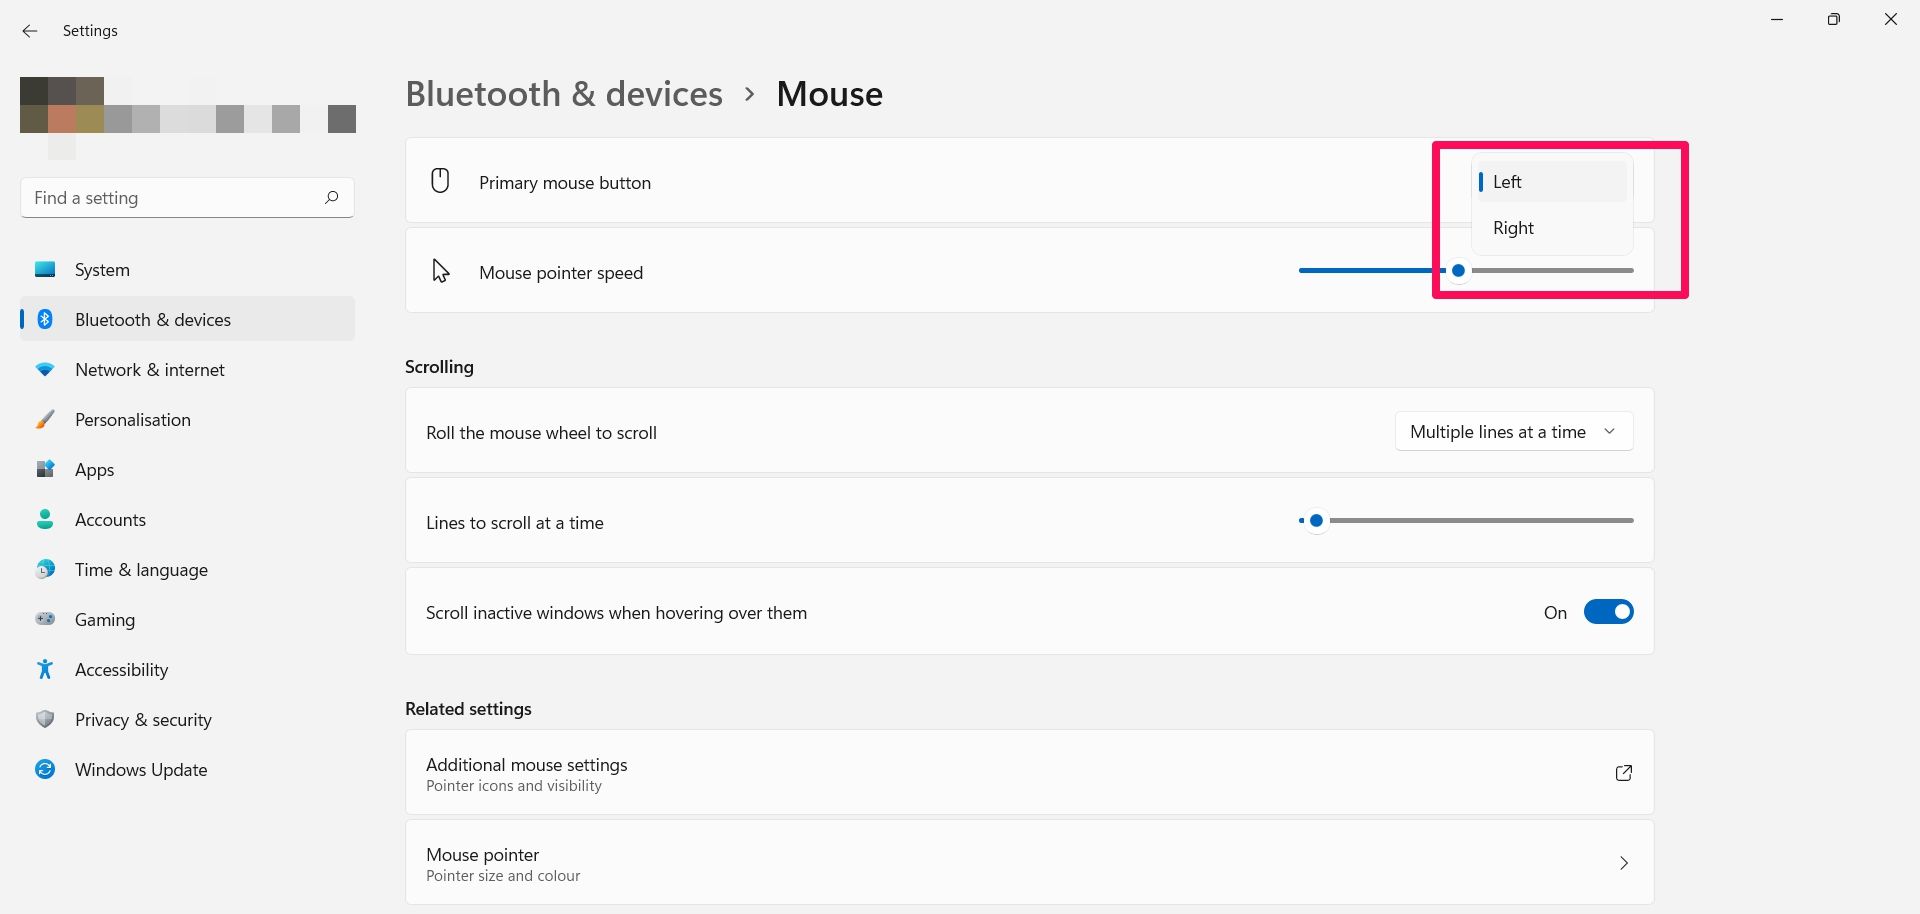Screen dimensions: 1920x914
Task: Click the back arrow icon
Action: point(30,31)
